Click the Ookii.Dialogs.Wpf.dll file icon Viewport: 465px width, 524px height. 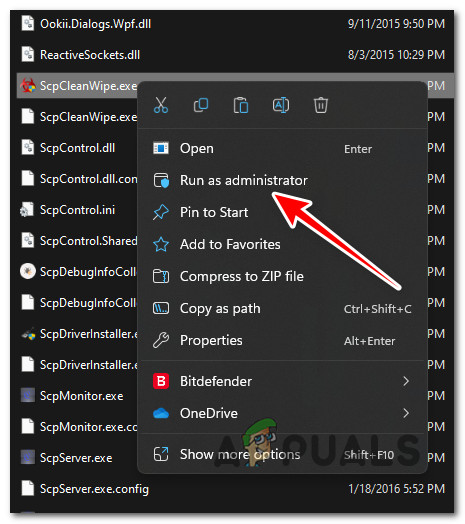click(28, 23)
